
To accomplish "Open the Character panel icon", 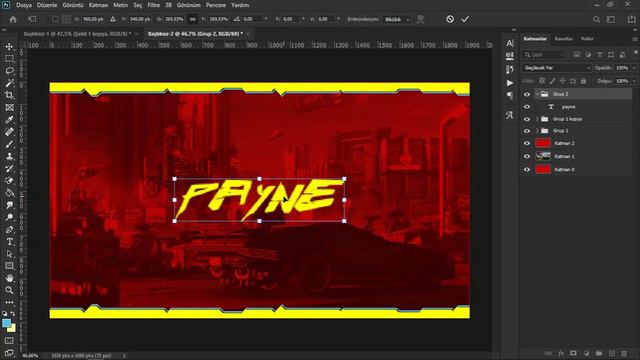I will 510,43.
